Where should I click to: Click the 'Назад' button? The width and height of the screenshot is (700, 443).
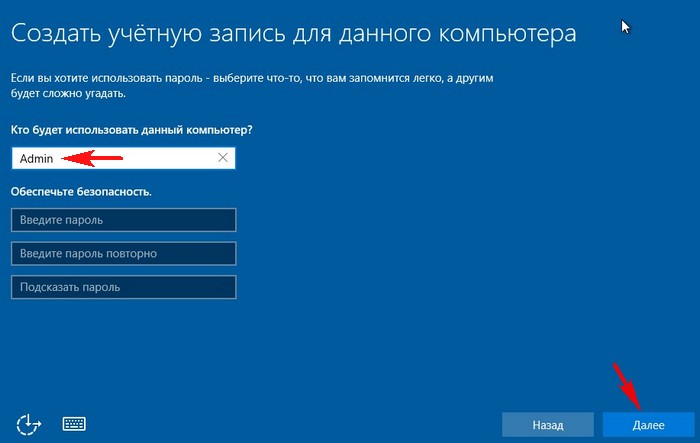548,424
